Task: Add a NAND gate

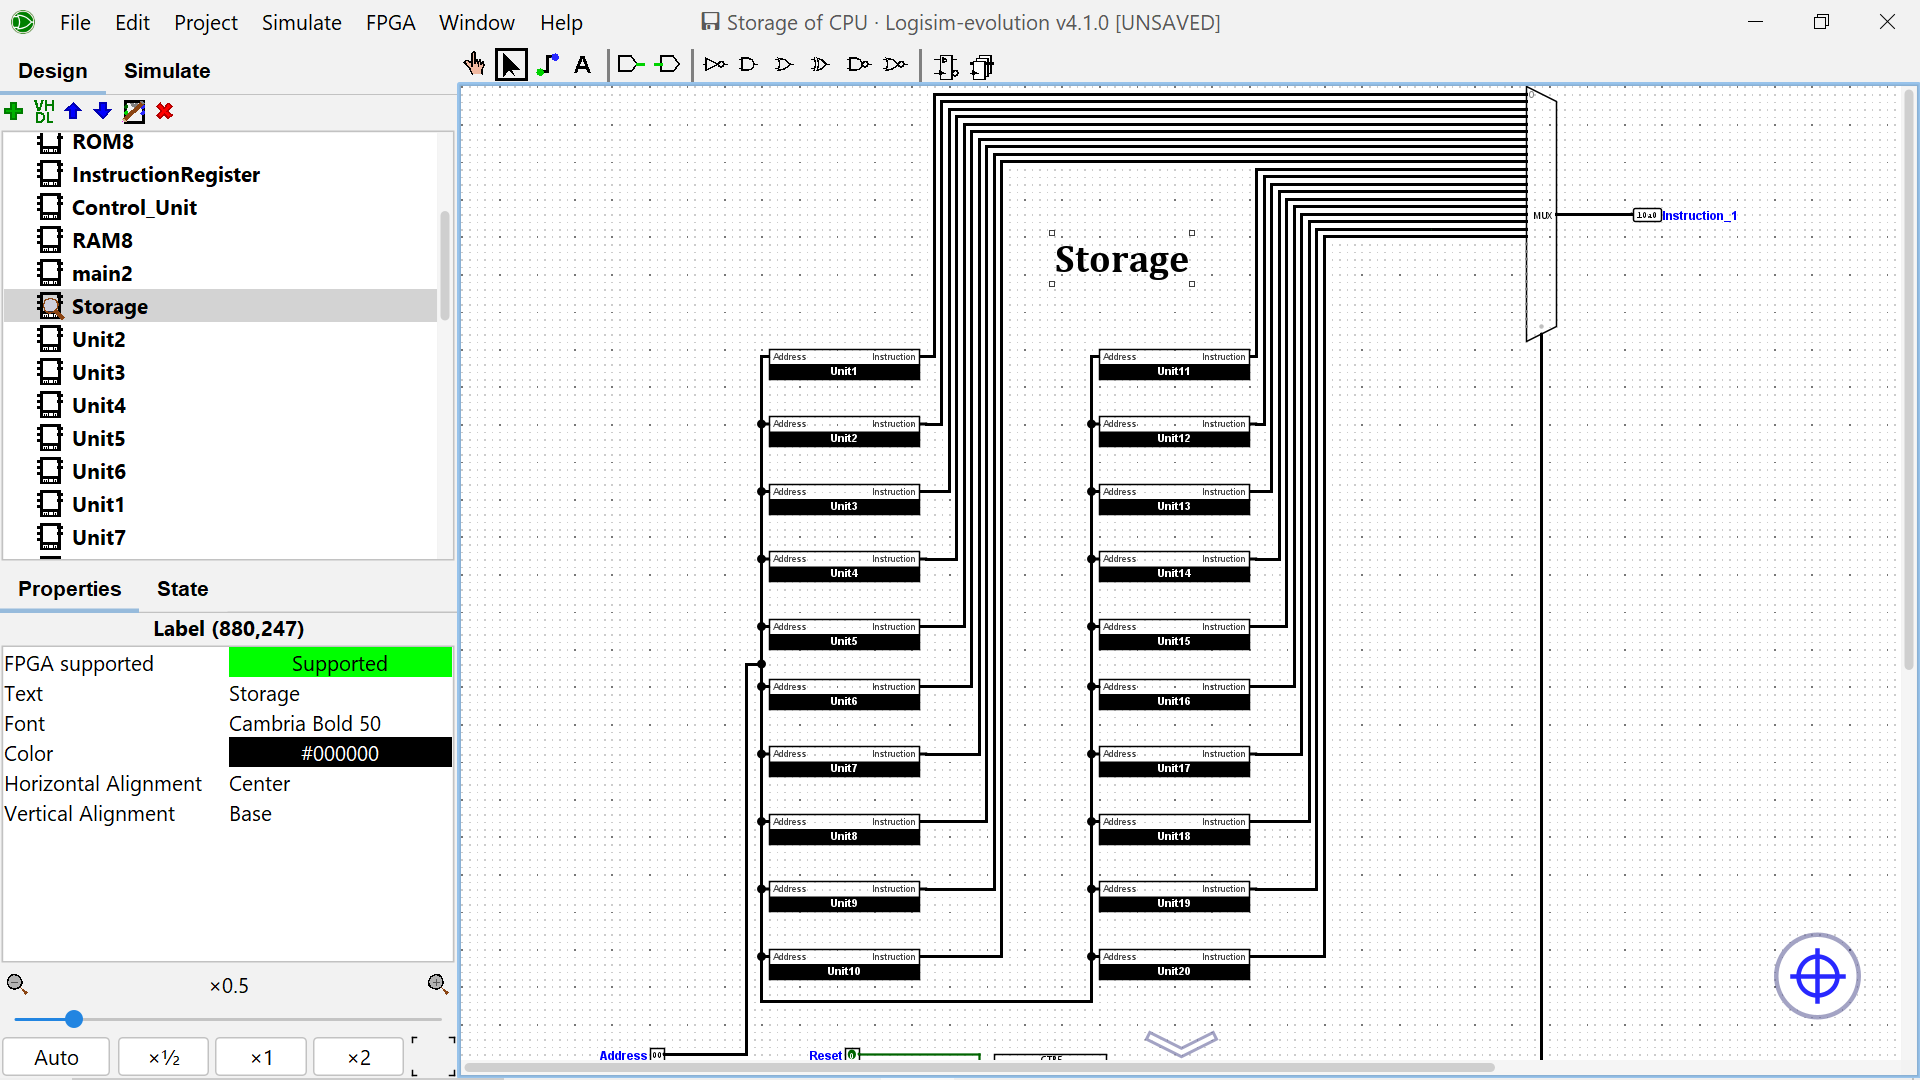Action: [858, 65]
